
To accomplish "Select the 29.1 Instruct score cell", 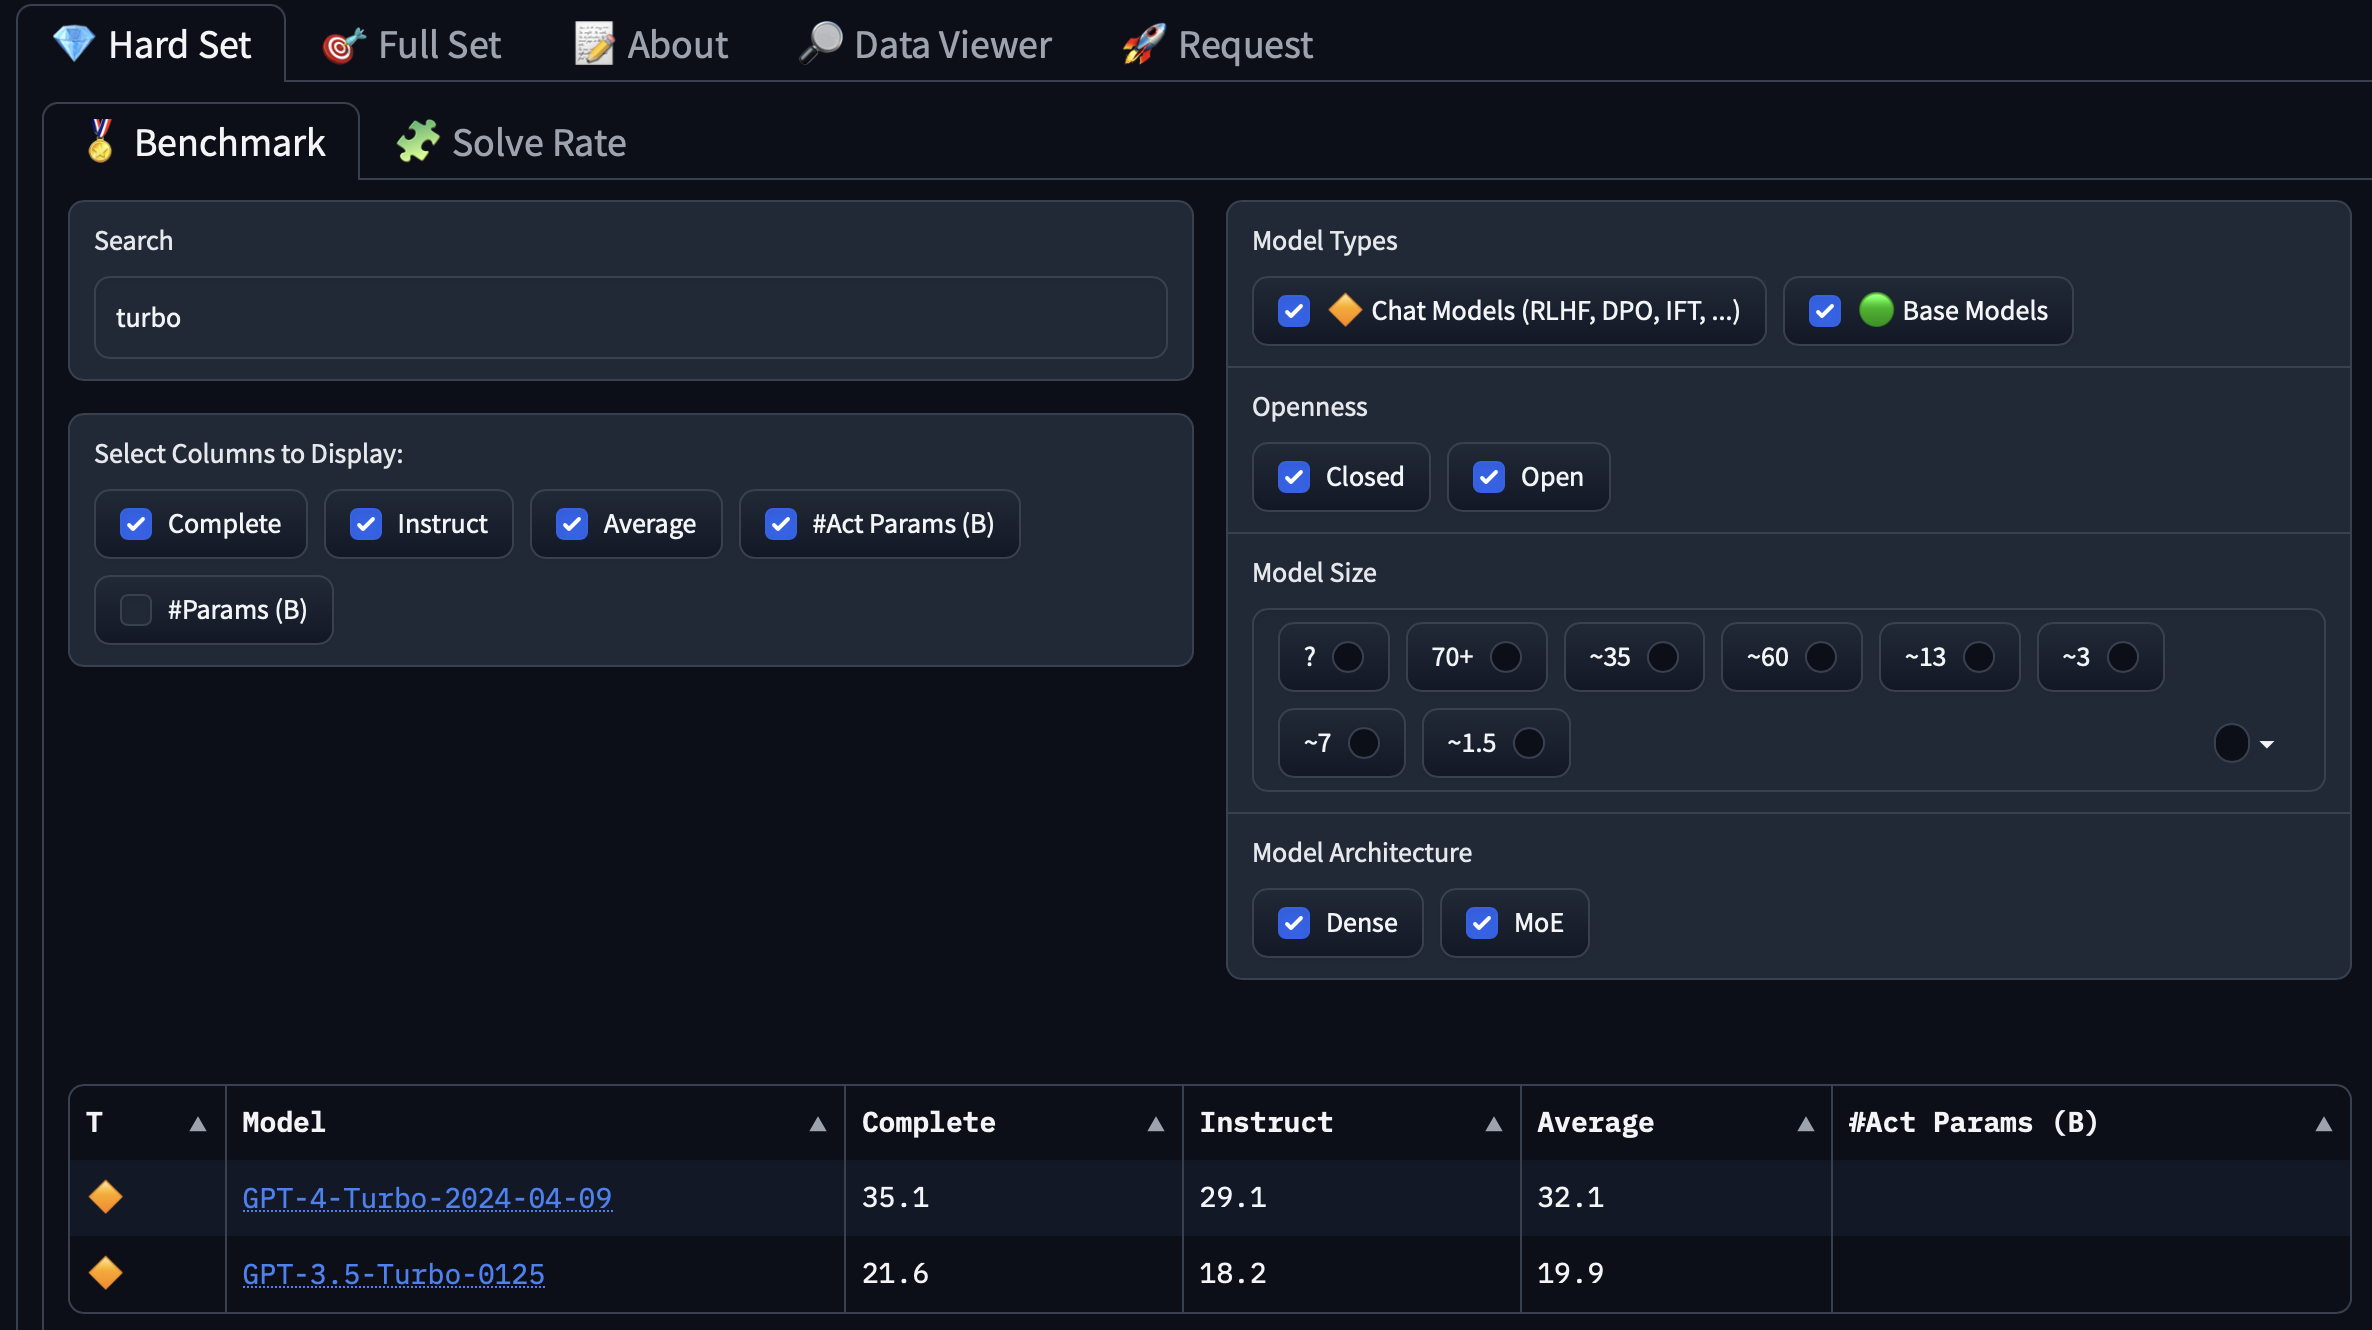I will pos(1351,1197).
